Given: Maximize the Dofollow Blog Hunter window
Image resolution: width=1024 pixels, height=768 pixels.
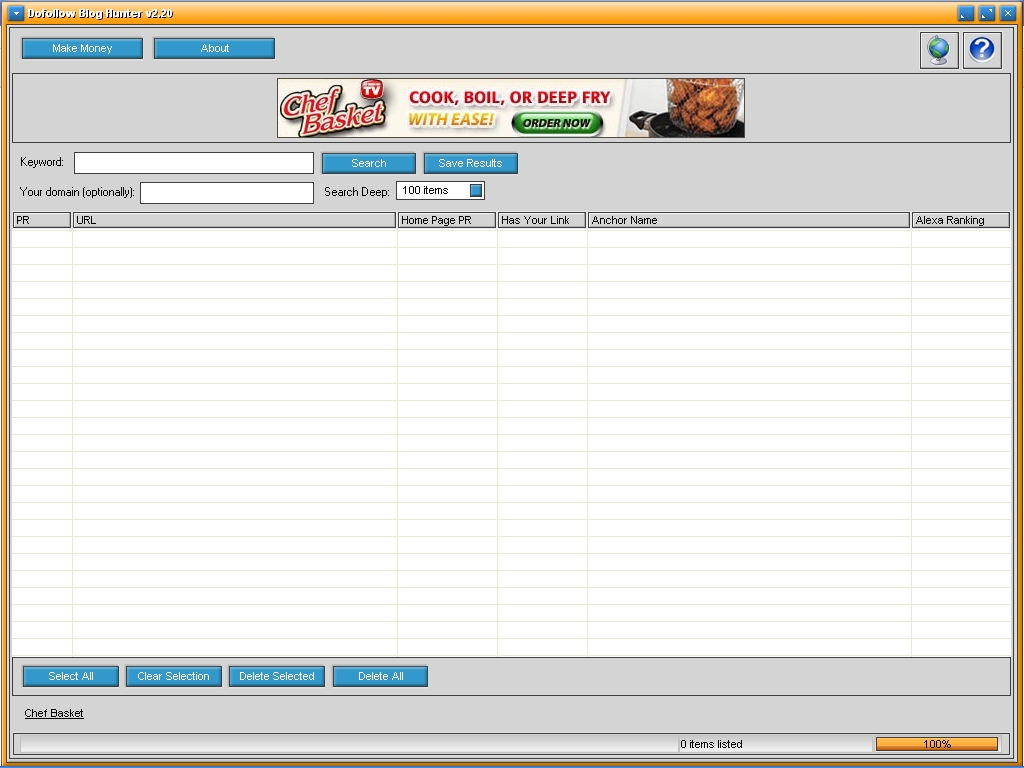Looking at the screenshot, I should (987, 13).
